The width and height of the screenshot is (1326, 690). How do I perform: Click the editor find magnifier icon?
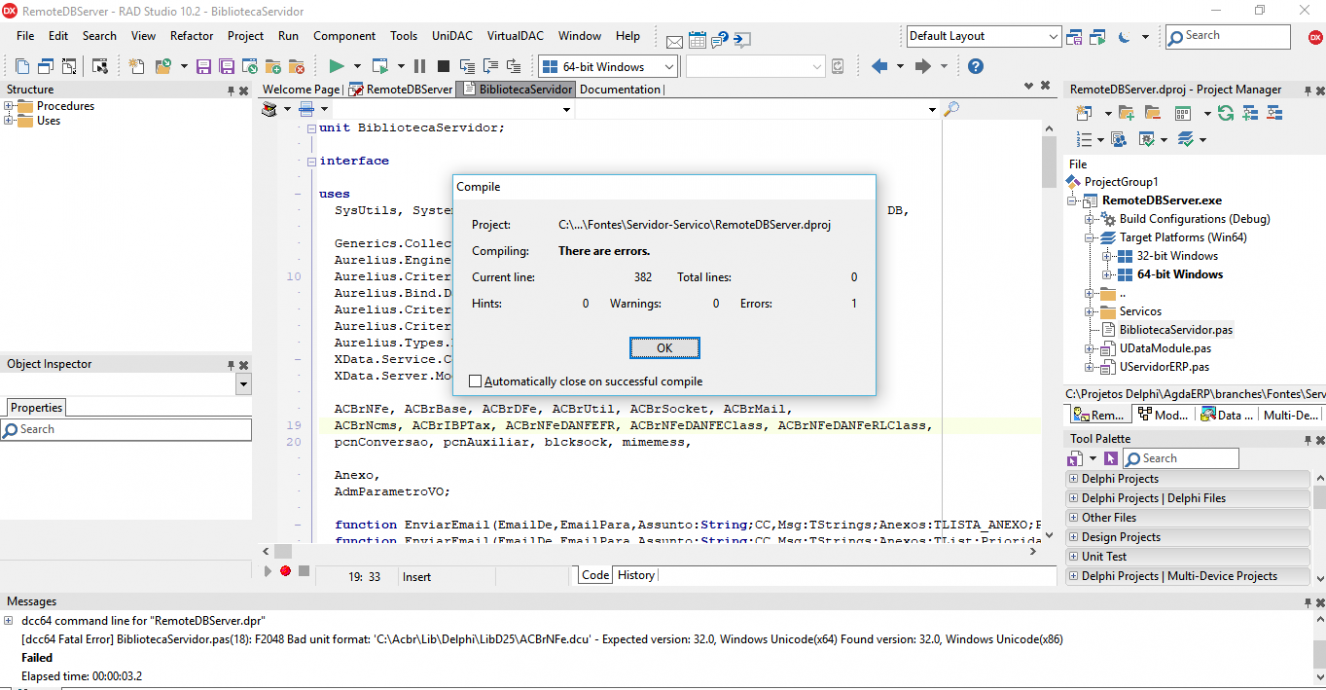[951, 109]
